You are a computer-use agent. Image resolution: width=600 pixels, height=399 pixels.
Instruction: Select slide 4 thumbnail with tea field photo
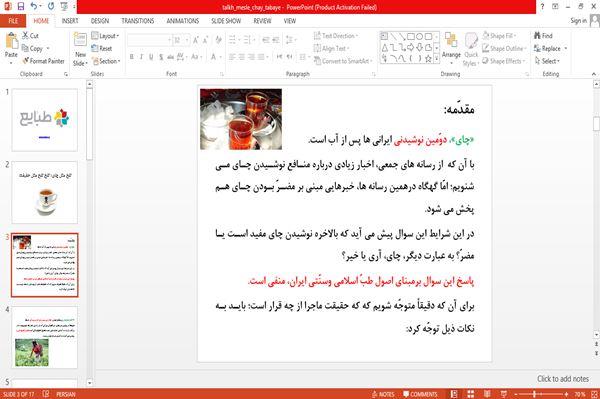tap(44, 337)
